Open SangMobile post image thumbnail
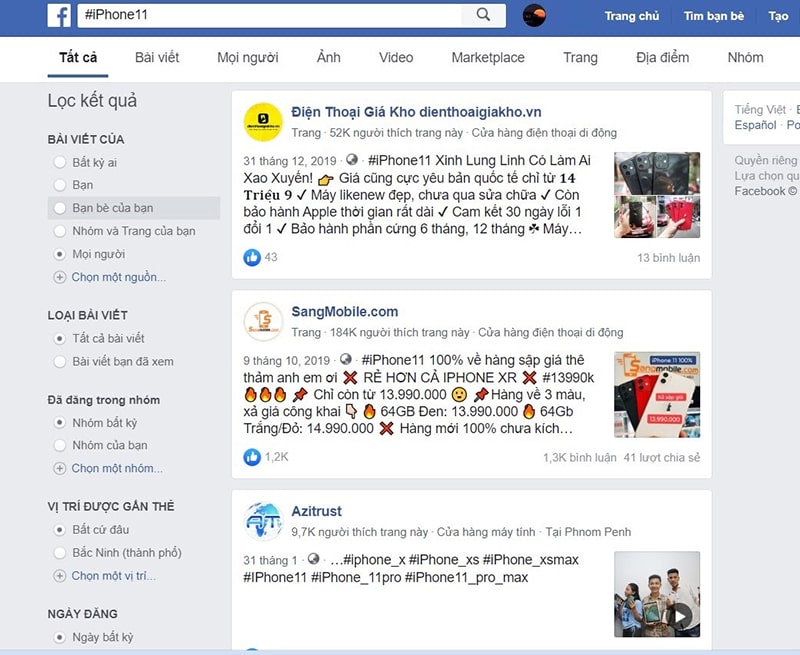The height and width of the screenshot is (655, 800). click(x=657, y=395)
